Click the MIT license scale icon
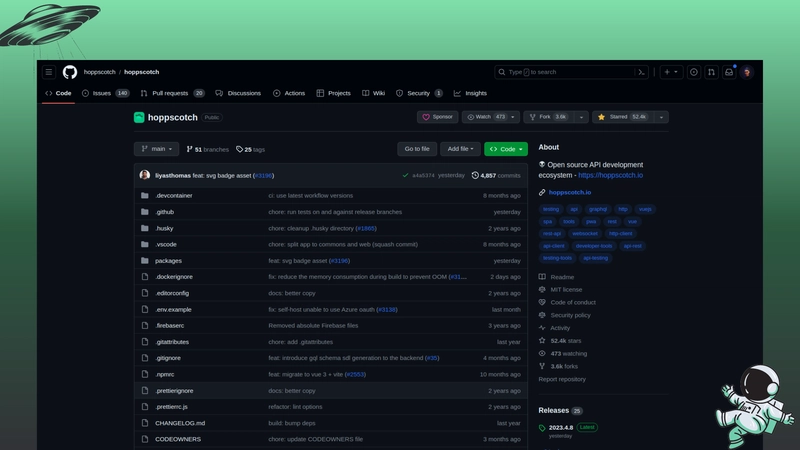The height and width of the screenshot is (450, 800). click(542, 289)
